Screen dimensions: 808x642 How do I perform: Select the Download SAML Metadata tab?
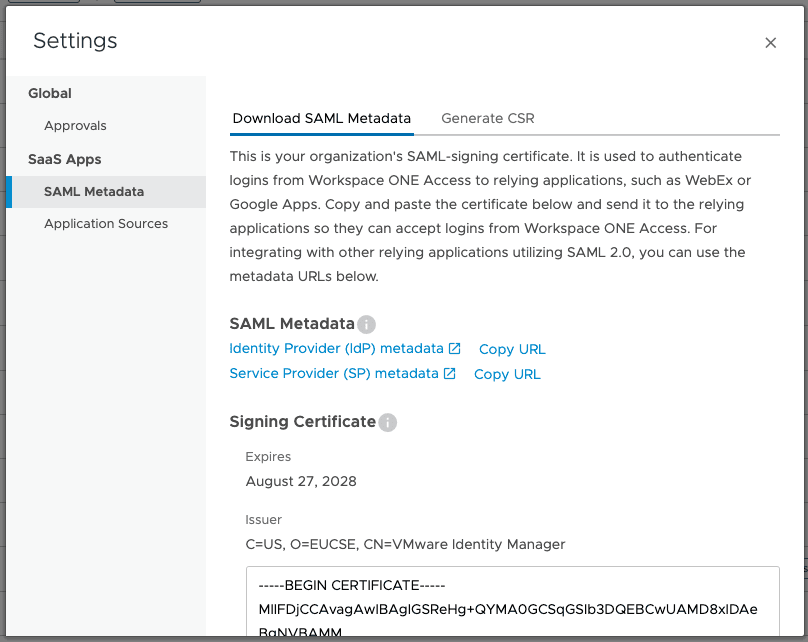coord(322,119)
